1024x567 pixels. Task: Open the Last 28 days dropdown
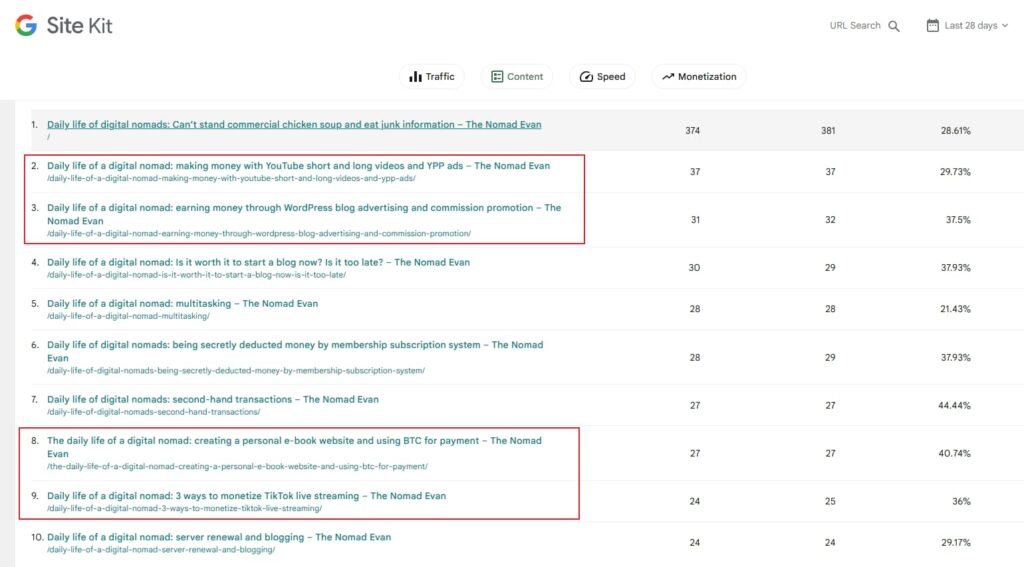pyautogui.click(x=969, y=26)
